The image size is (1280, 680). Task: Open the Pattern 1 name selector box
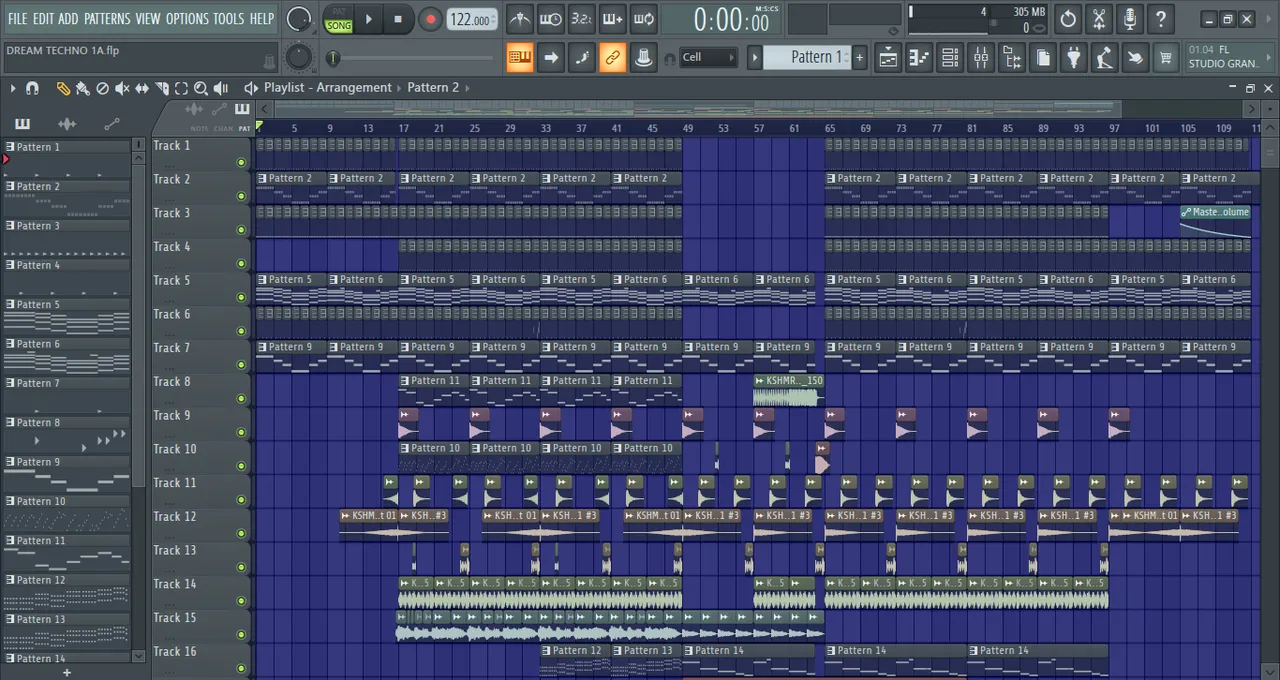(806, 57)
